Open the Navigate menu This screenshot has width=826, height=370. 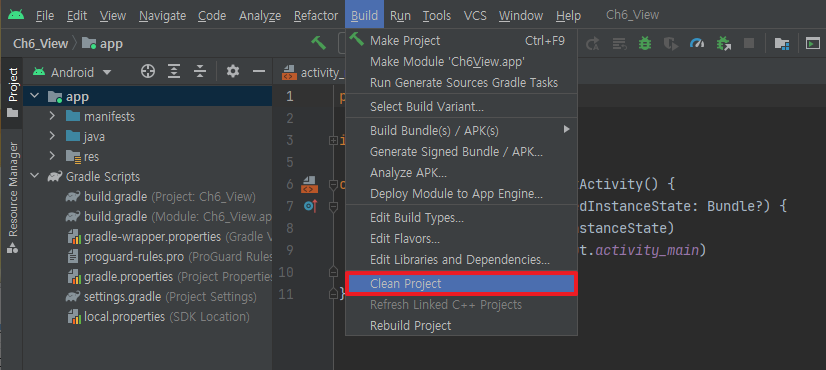162,16
